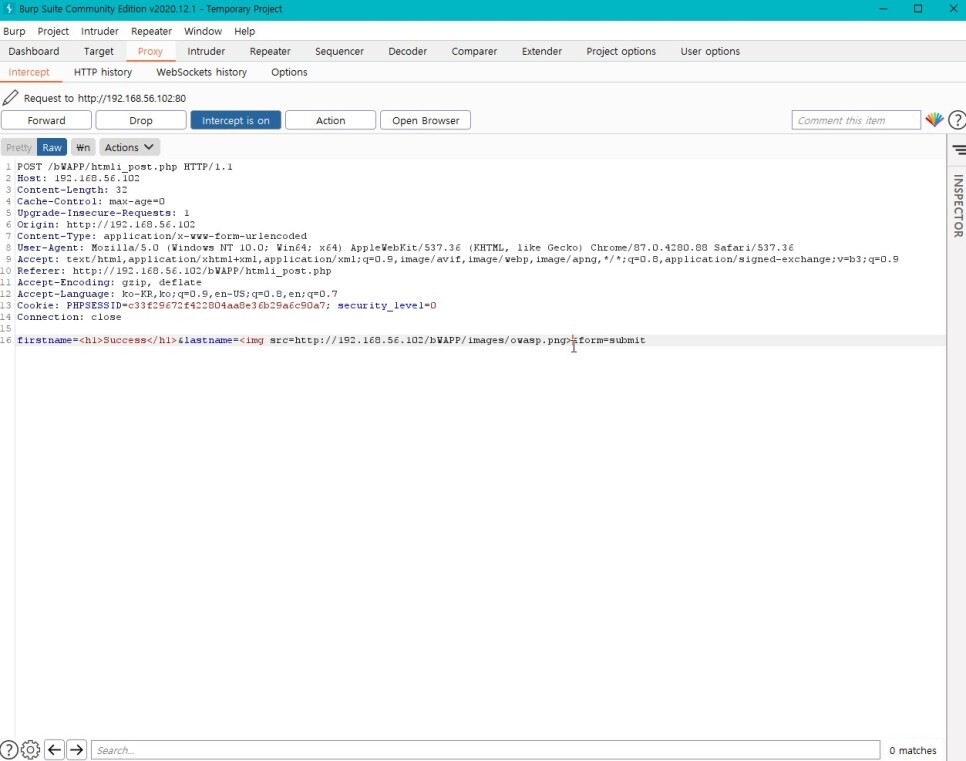Click the Accept-Encoding: gzip, deflate line
The width and height of the screenshot is (966, 761).
(109, 282)
